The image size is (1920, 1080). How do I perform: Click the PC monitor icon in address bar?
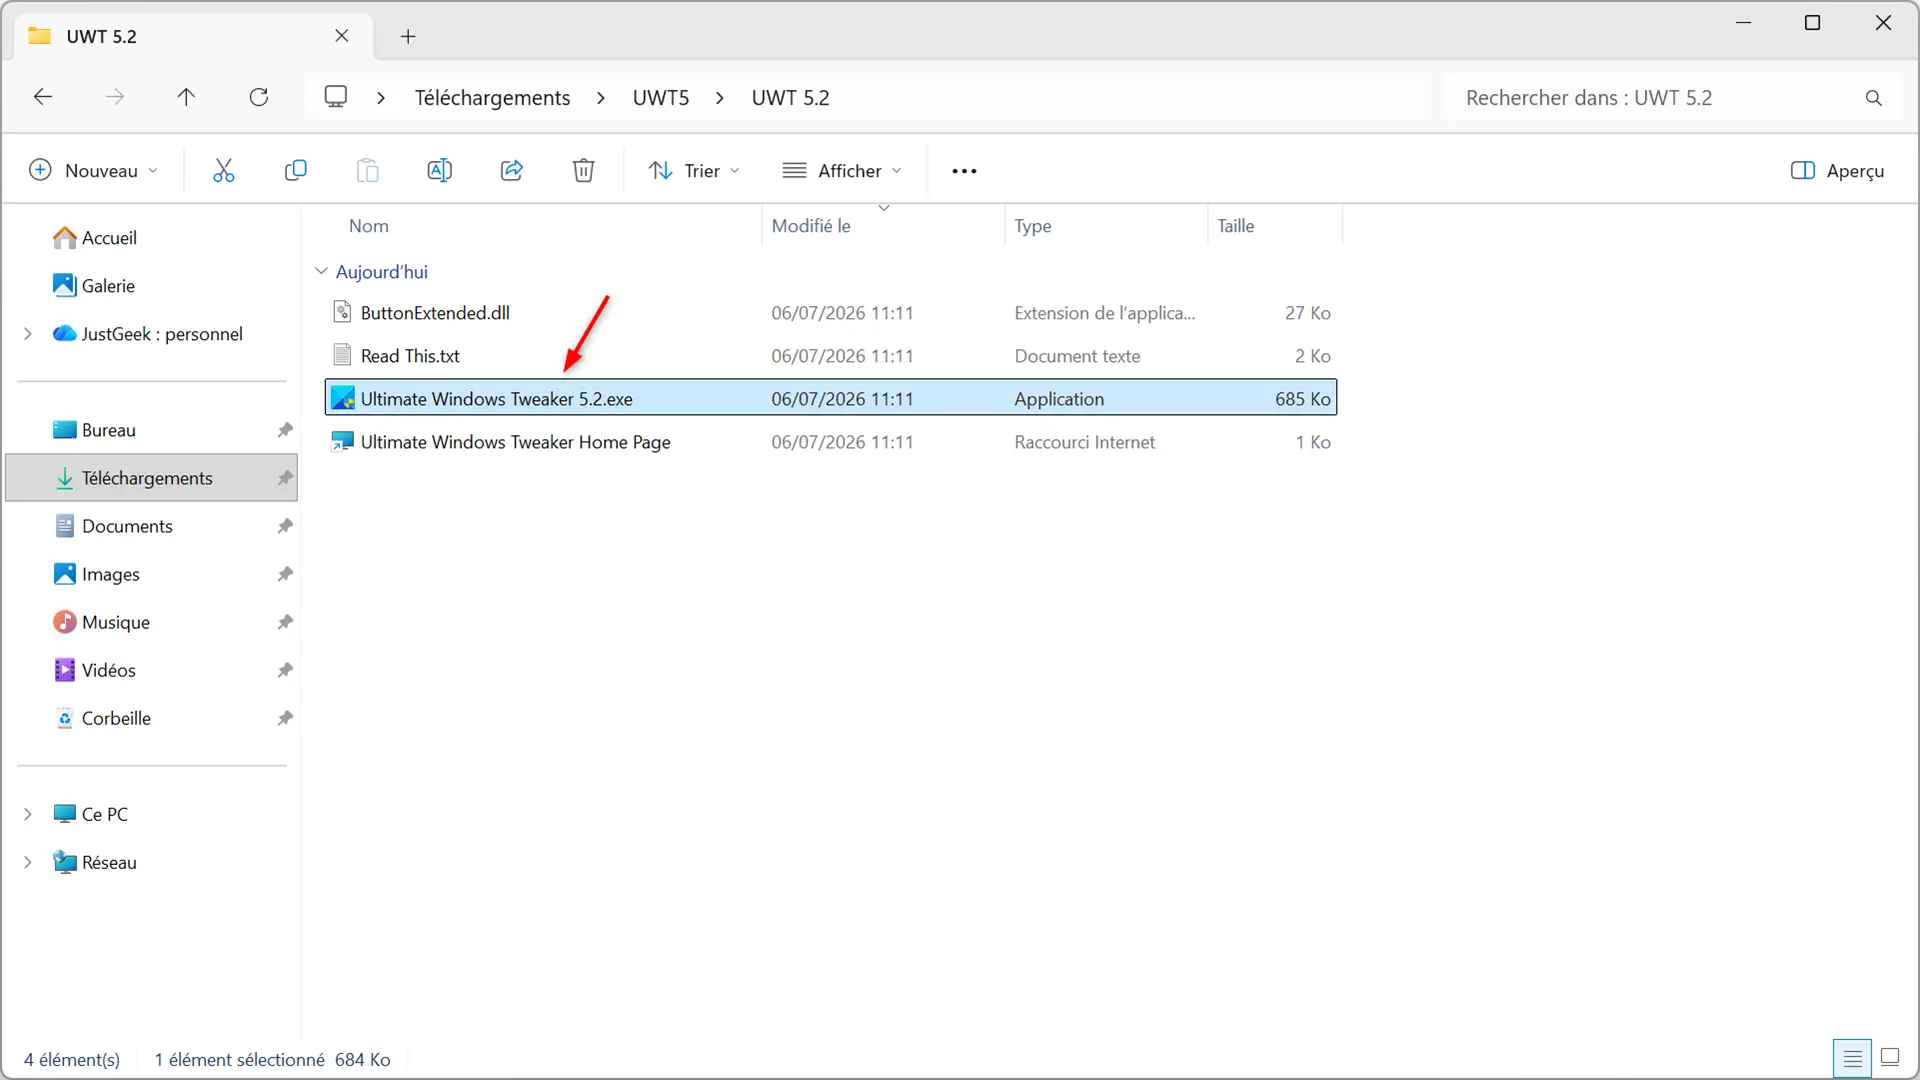336,97
